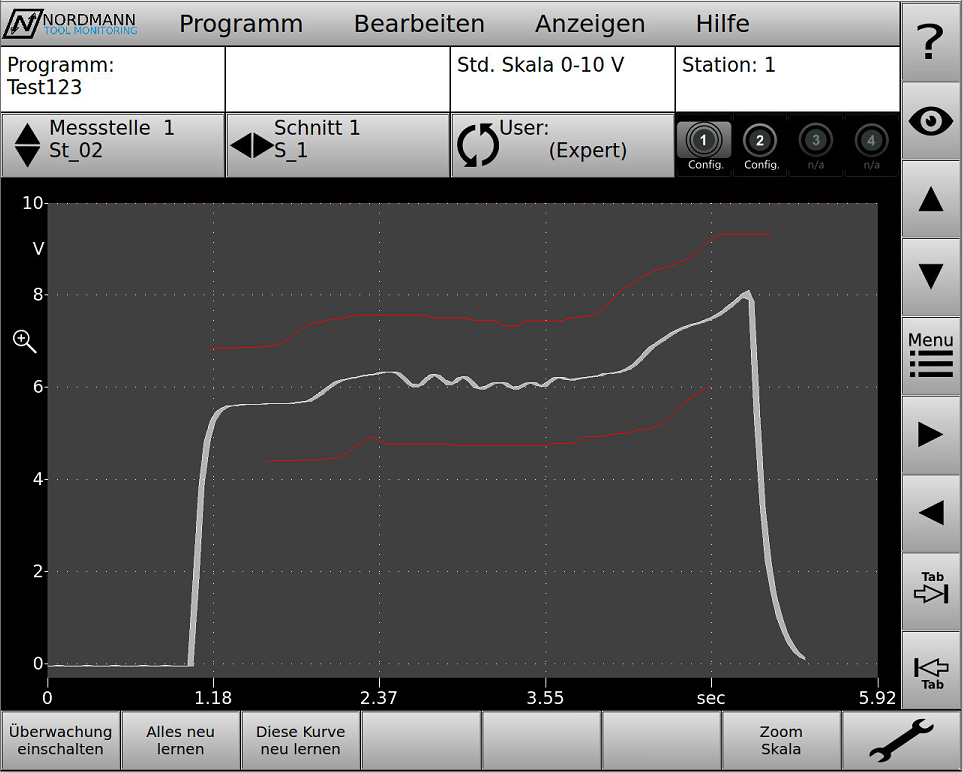The height and width of the screenshot is (773, 963).
Task: Change the Schnitt 1 S_1 selector
Action: click(337, 145)
